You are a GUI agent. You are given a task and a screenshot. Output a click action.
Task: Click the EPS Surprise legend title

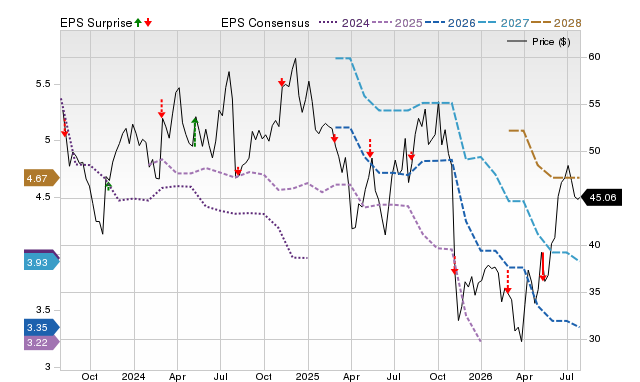coord(96,23)
